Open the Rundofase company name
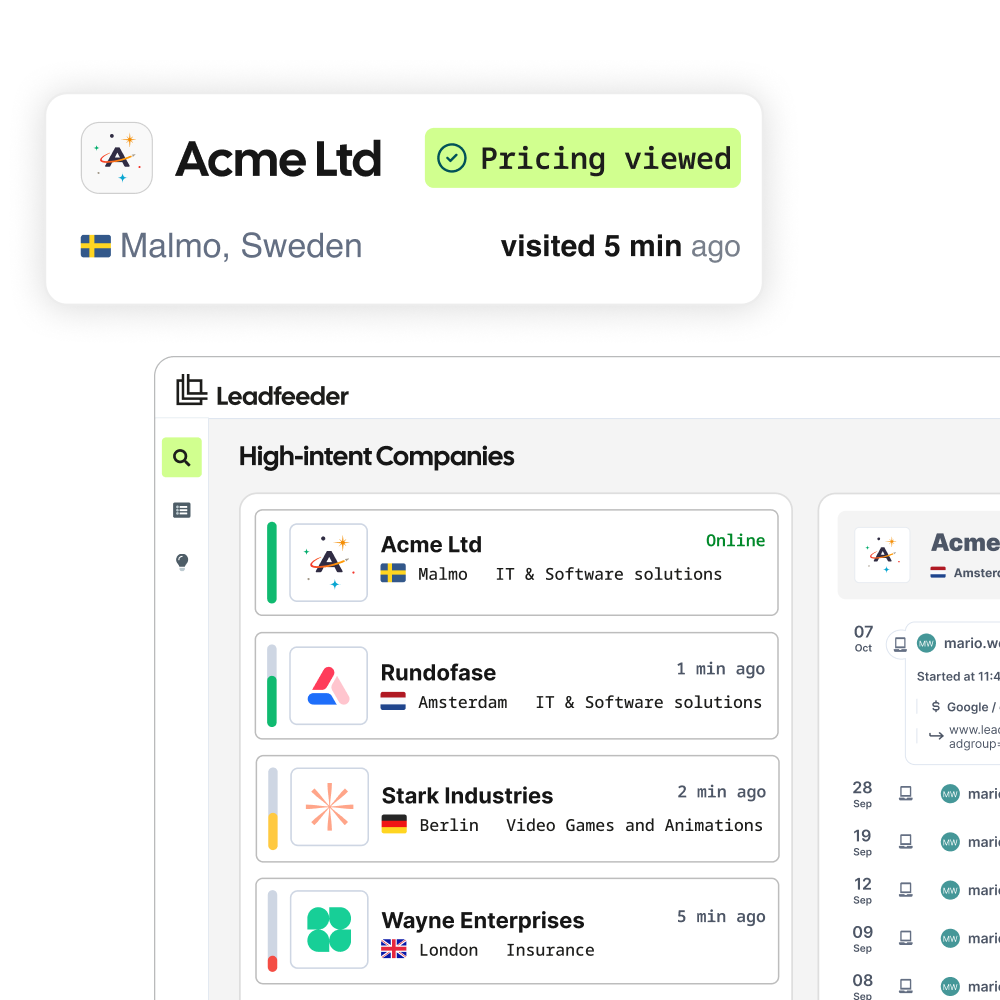Screen dimensions: 1000x1000 pos(438,673)
